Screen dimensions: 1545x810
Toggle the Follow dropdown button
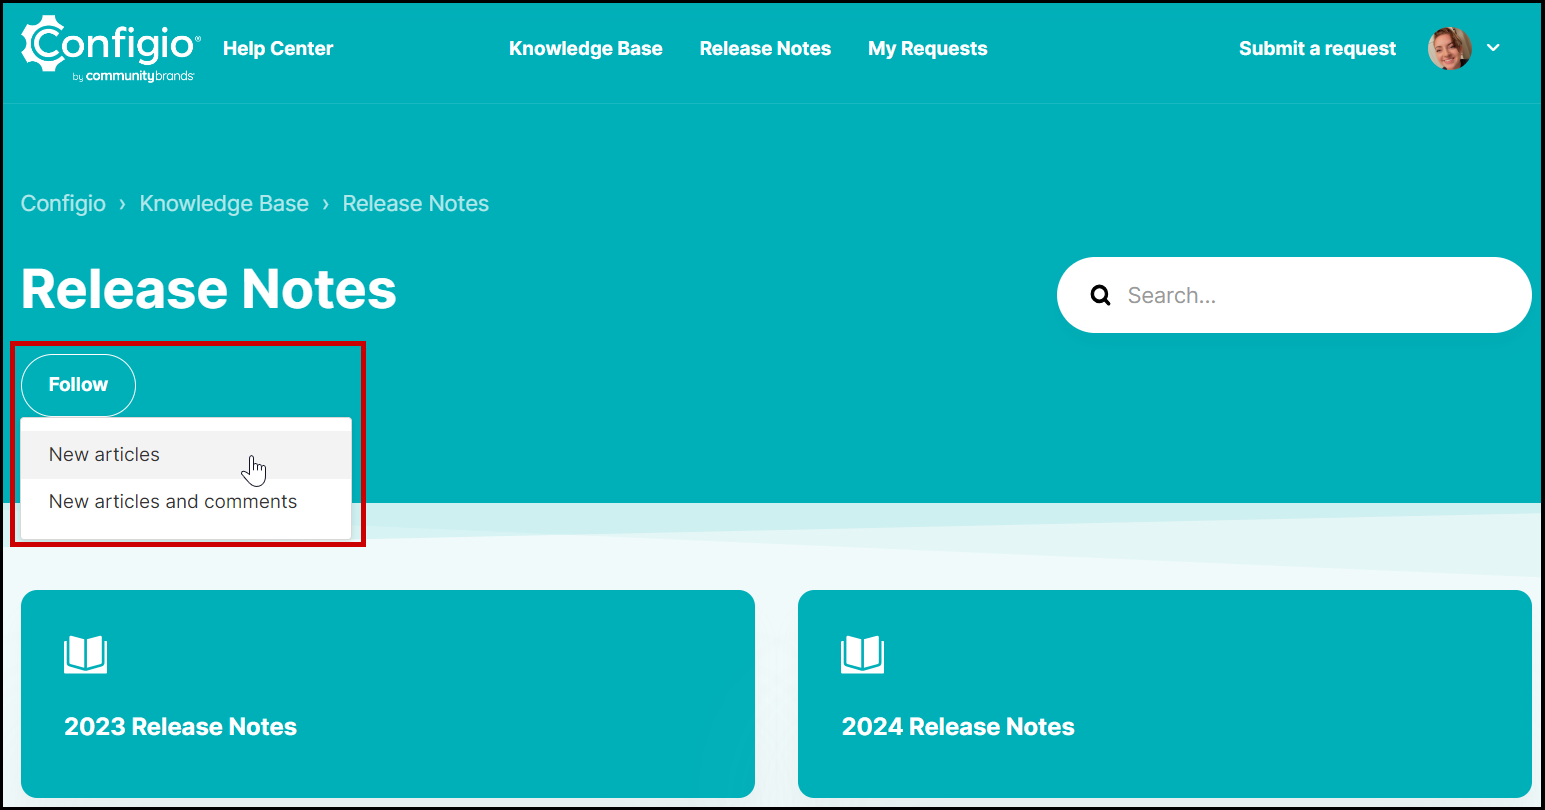pos(78,385)
